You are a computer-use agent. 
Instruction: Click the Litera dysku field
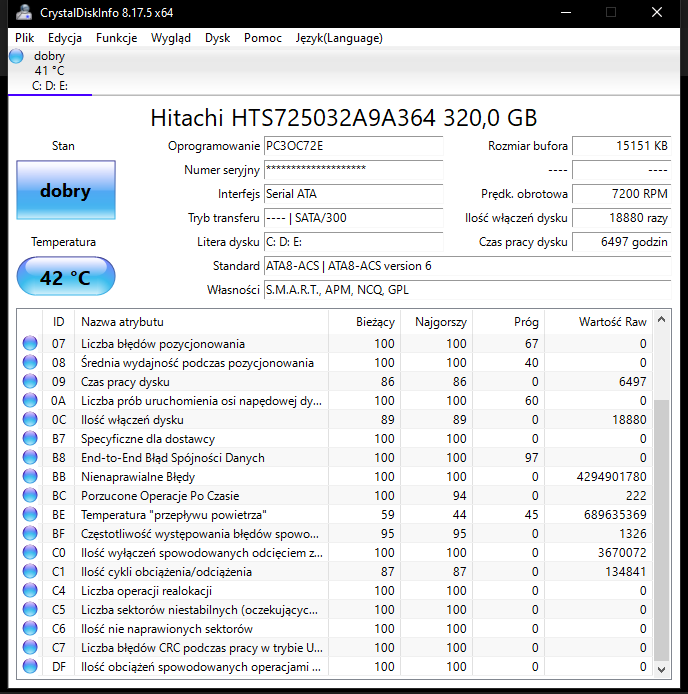pyautogui.click(x=353, y=242)
